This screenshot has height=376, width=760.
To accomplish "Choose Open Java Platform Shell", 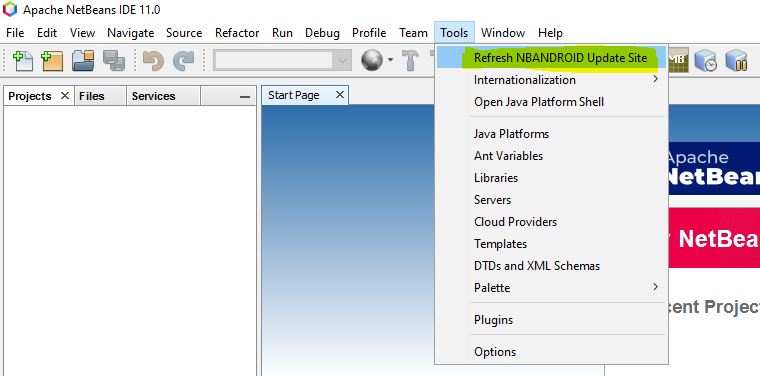I will click(552, 102).
